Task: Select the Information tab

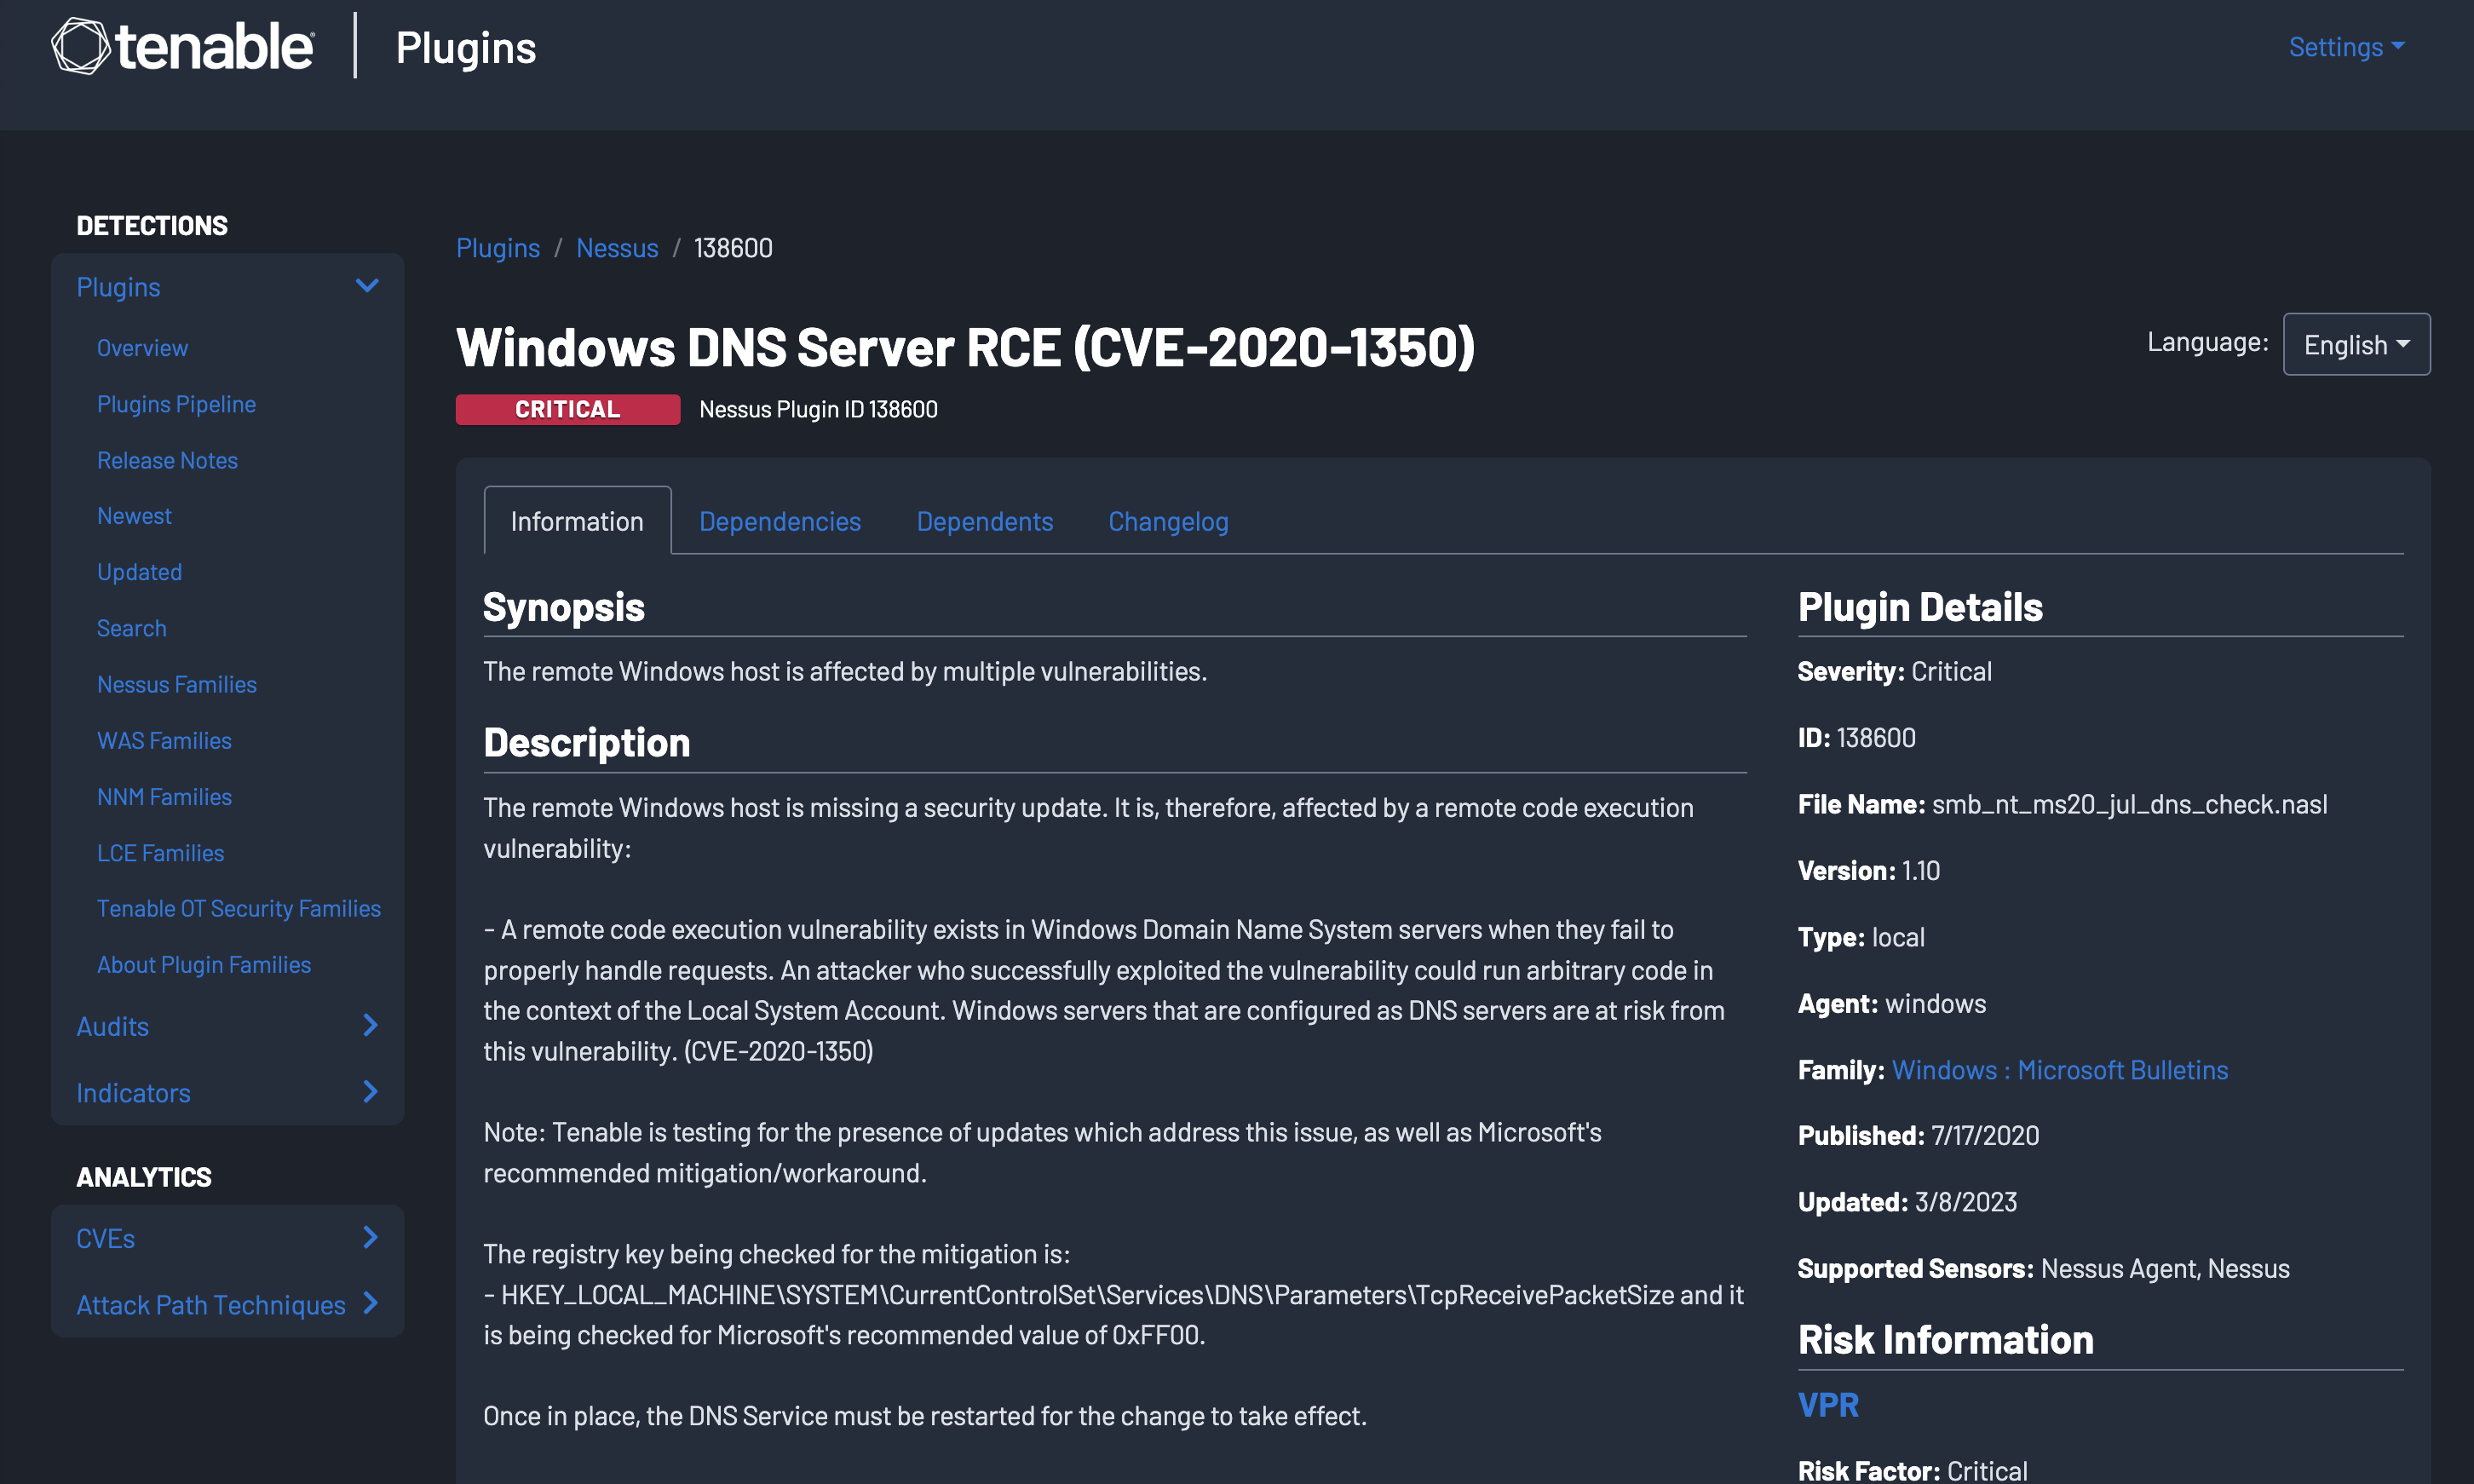Action: [577, 521]
